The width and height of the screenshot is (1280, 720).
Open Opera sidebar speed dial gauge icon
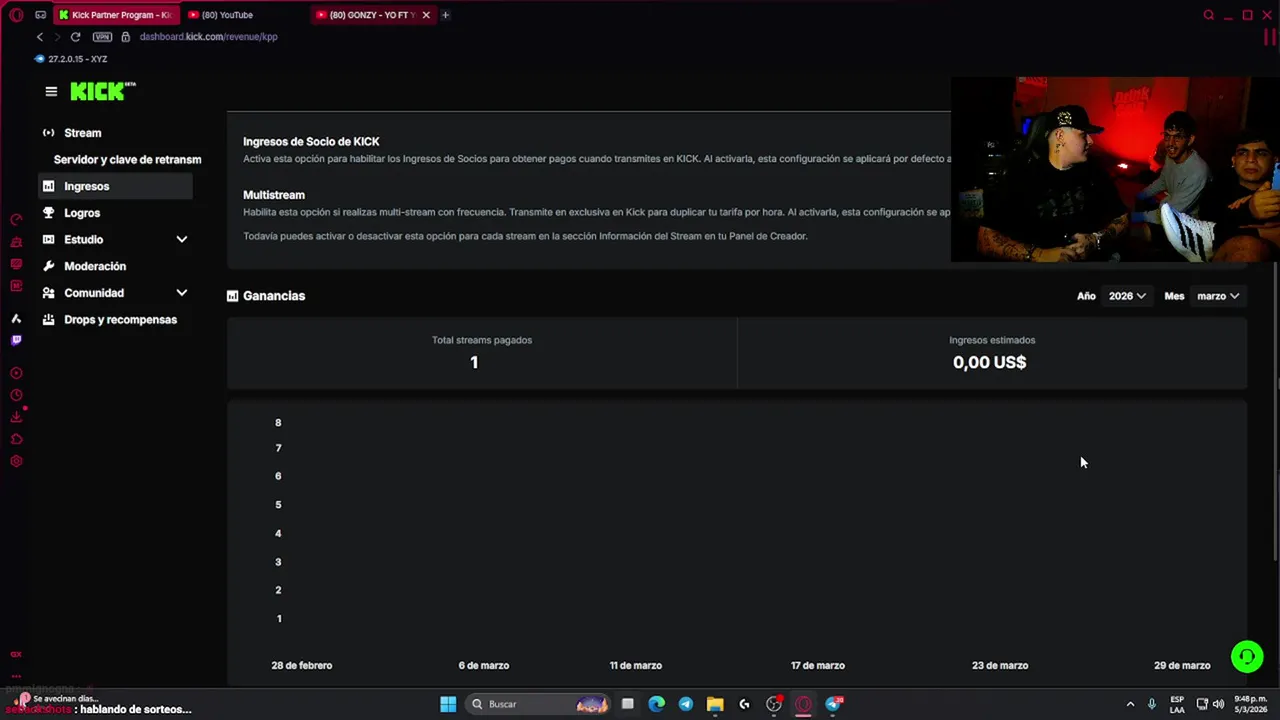tap(16, 220)
